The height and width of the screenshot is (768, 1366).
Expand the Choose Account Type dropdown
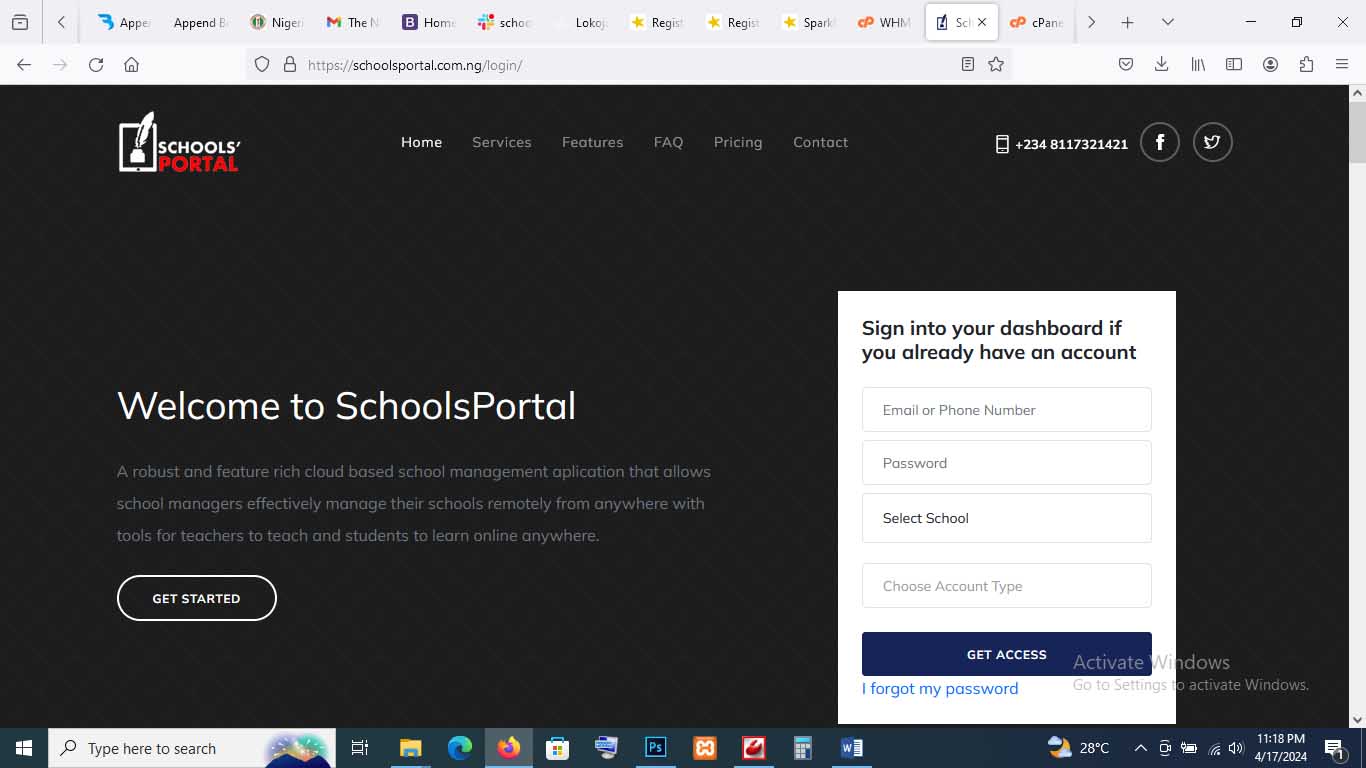pos(1006,586)
